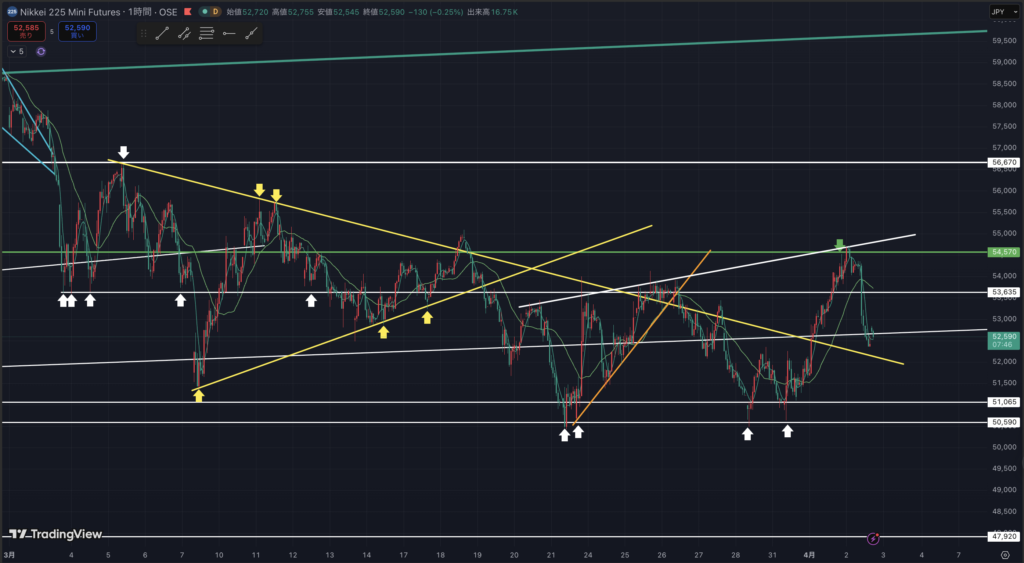Choose the multi-line levels drawing tool
Screen dimensions: 1024x563
click(206, 33)
